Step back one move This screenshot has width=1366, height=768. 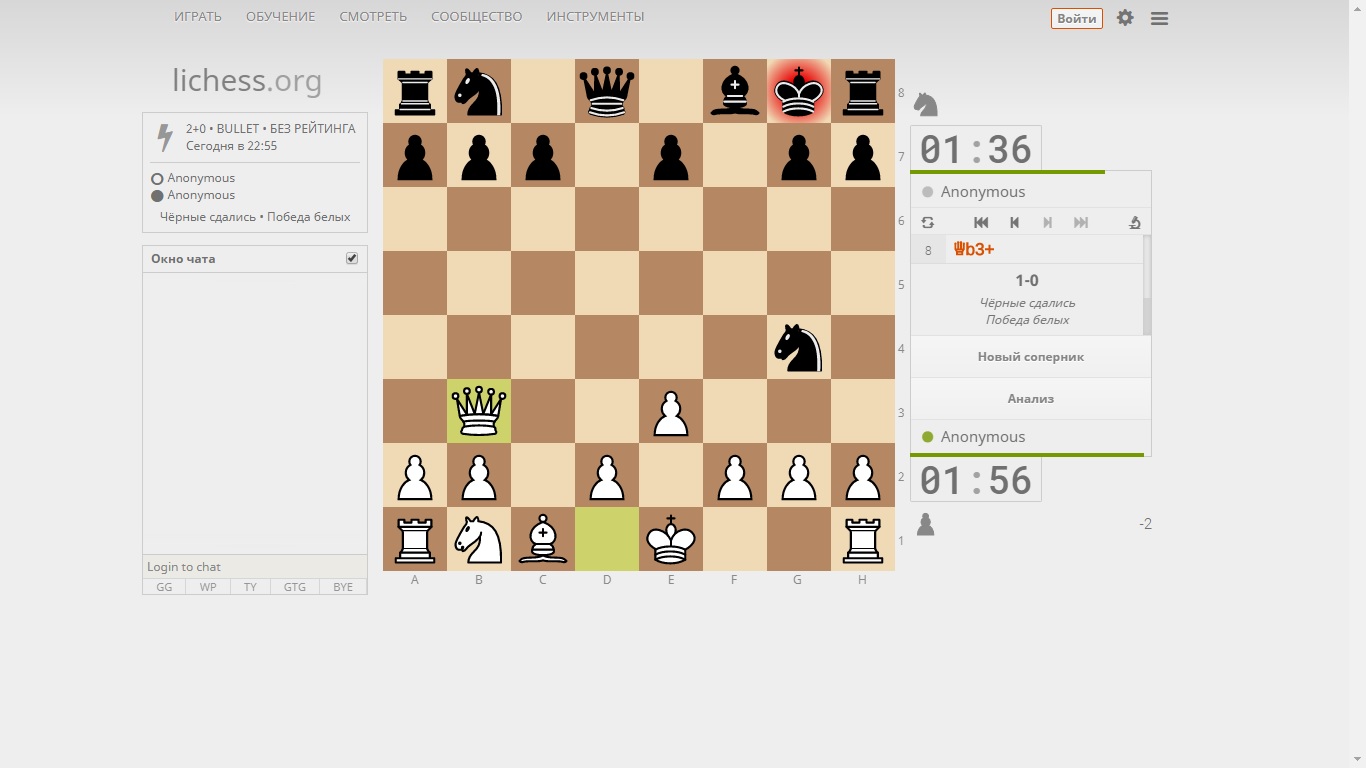[x=1014, y=223]
